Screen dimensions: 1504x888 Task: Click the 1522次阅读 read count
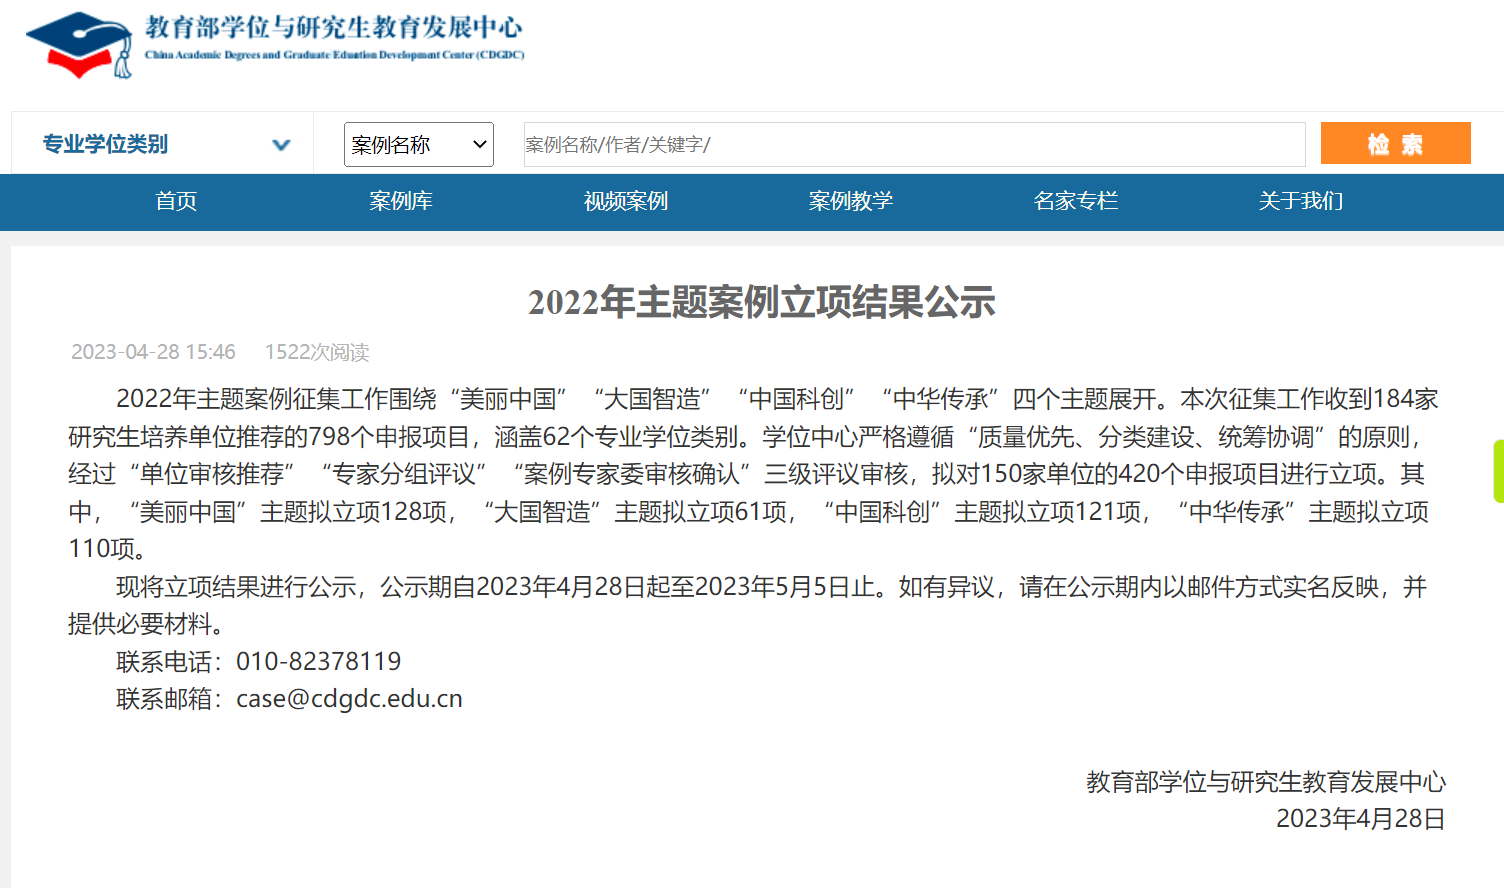coord(317,352)
